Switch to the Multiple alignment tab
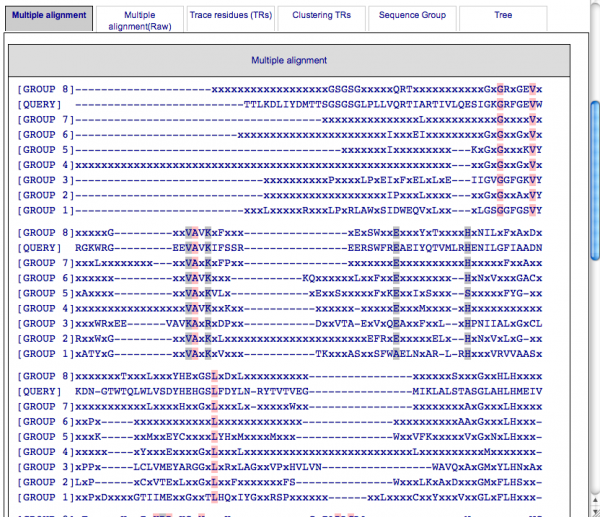The height and width of the screenshot is (517, 600). pos(47,16)
